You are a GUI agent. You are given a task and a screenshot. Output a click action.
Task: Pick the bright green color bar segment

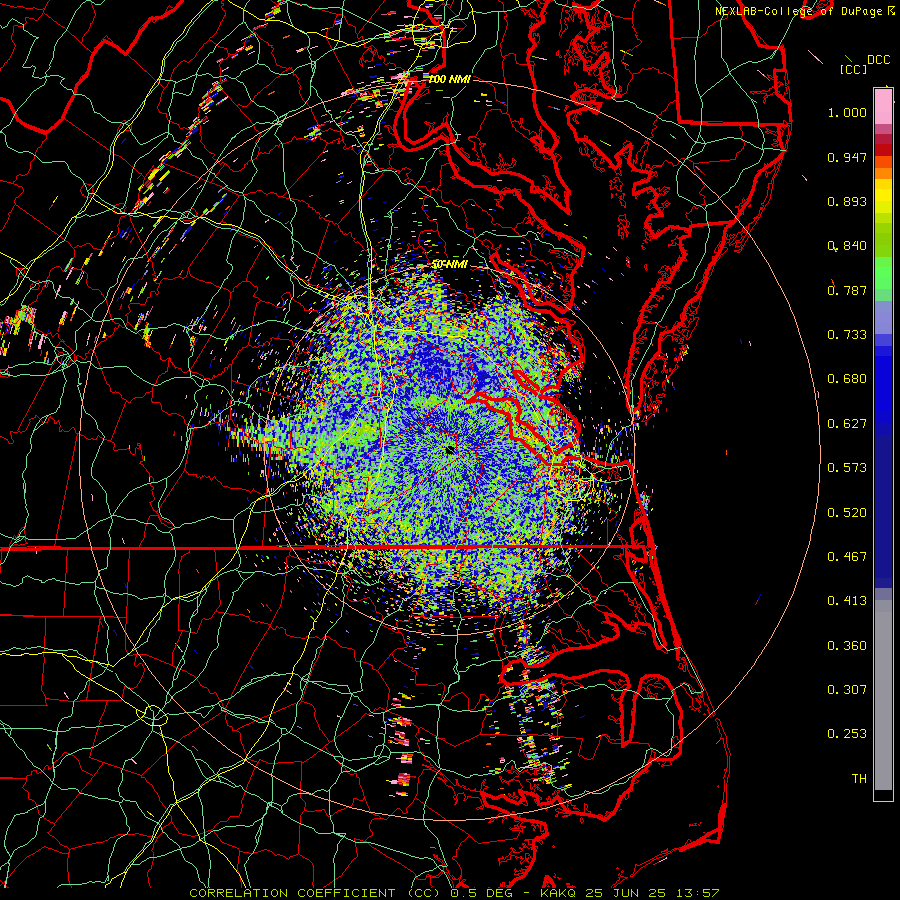[883, 274]
